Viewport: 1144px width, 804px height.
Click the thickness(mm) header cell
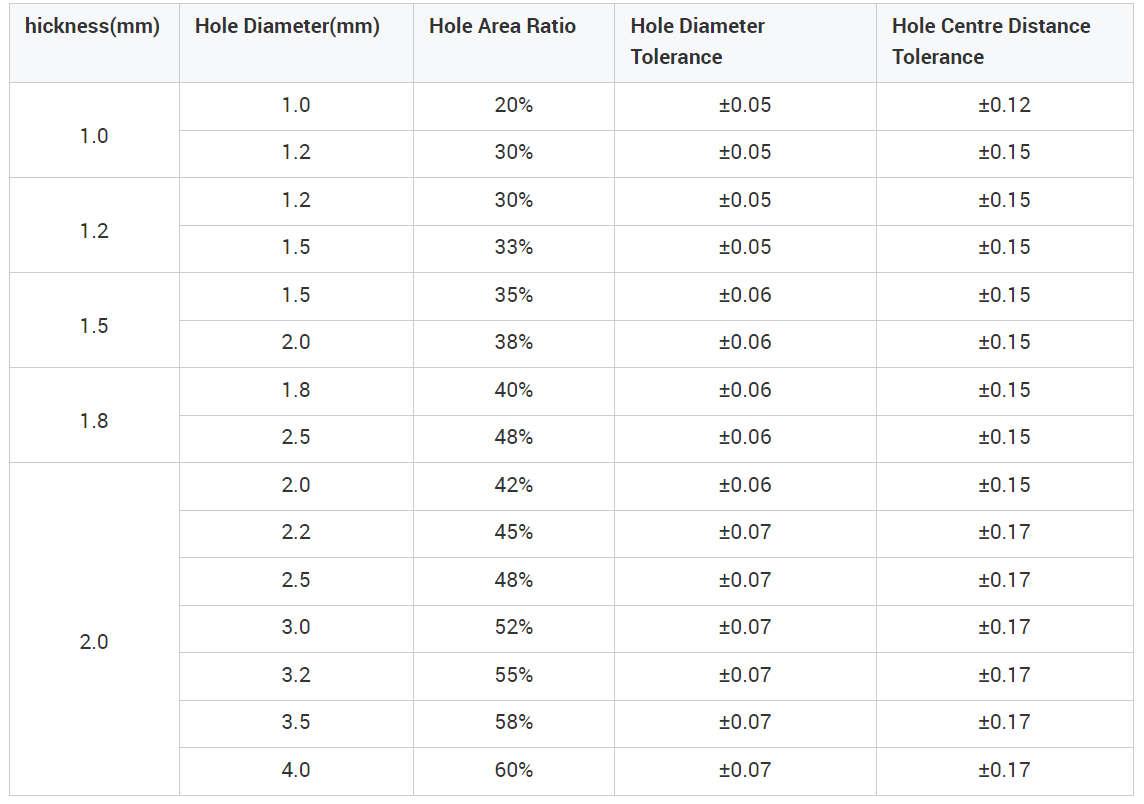click(x=94, y=42)
